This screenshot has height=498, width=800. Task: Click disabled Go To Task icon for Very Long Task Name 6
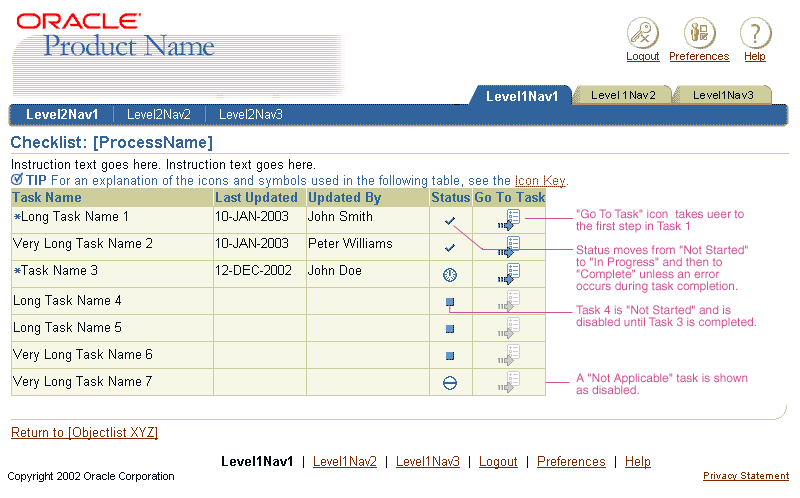pyautogui.click(x=509, y=355)
